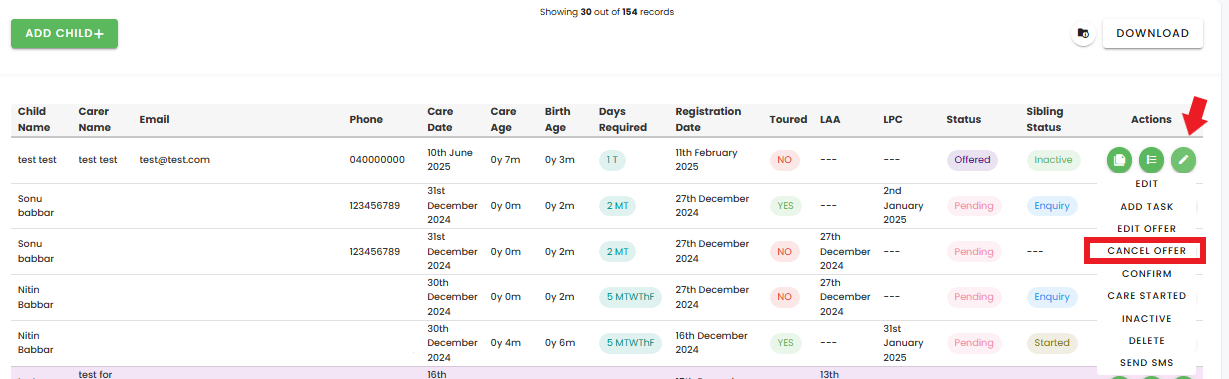Click the Registration Date column header
The height and width of the screenshot is (379, 1229).
(x=708, y=119)
